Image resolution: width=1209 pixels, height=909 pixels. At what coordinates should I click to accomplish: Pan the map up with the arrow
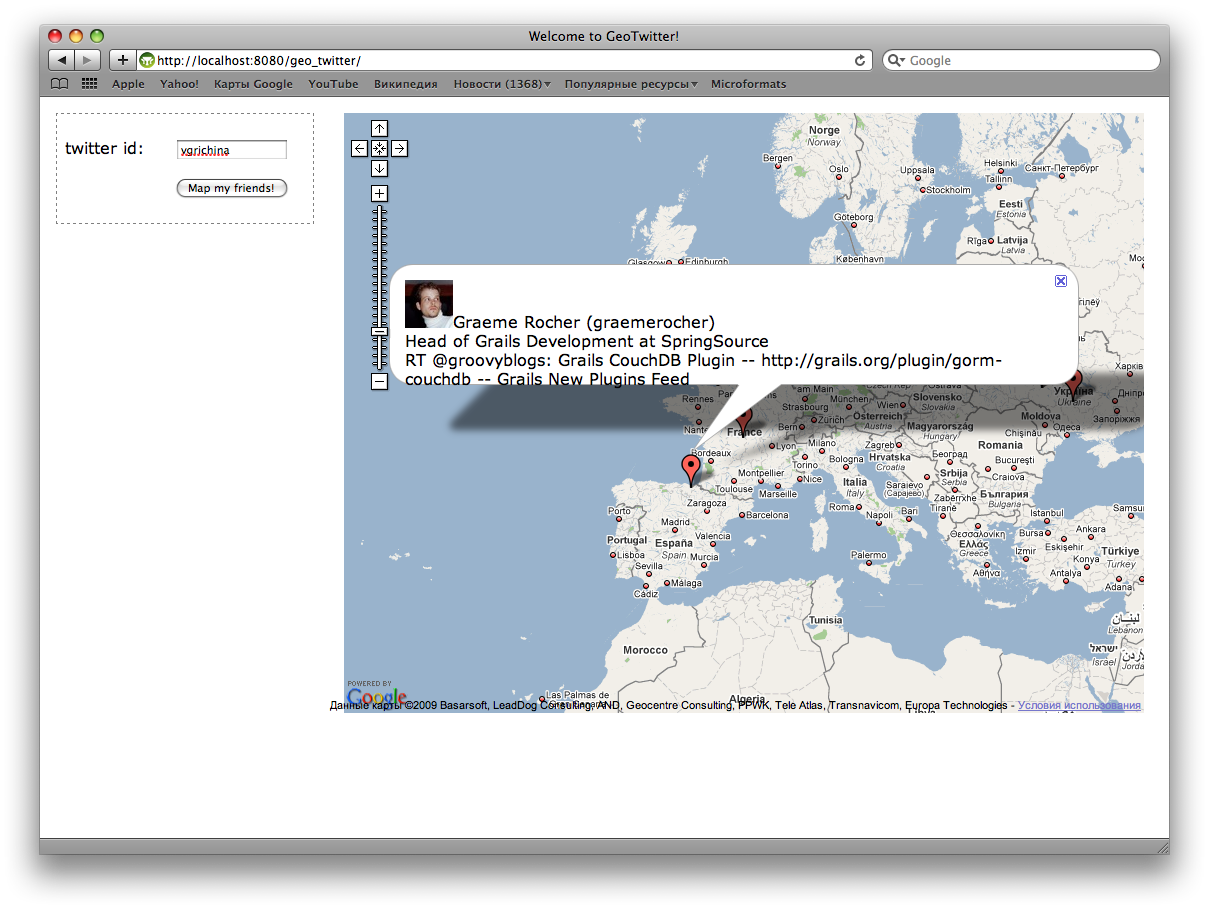[379, 128]
